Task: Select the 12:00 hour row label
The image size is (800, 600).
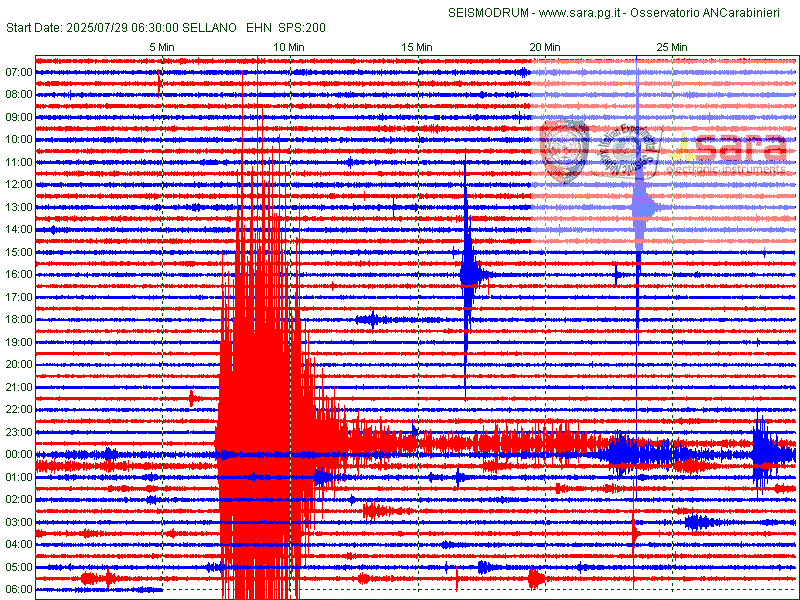Action: tap(19, 185)
